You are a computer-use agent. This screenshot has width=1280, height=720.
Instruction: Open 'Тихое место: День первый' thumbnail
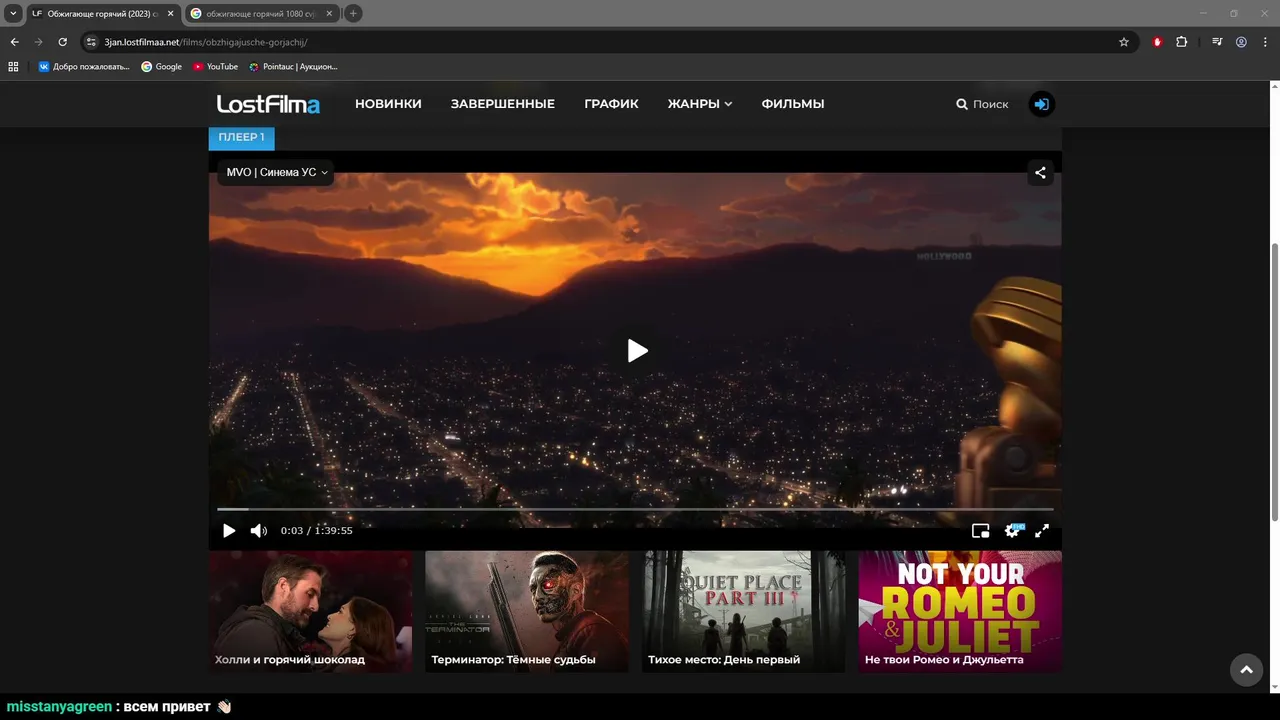pos(743,611)
